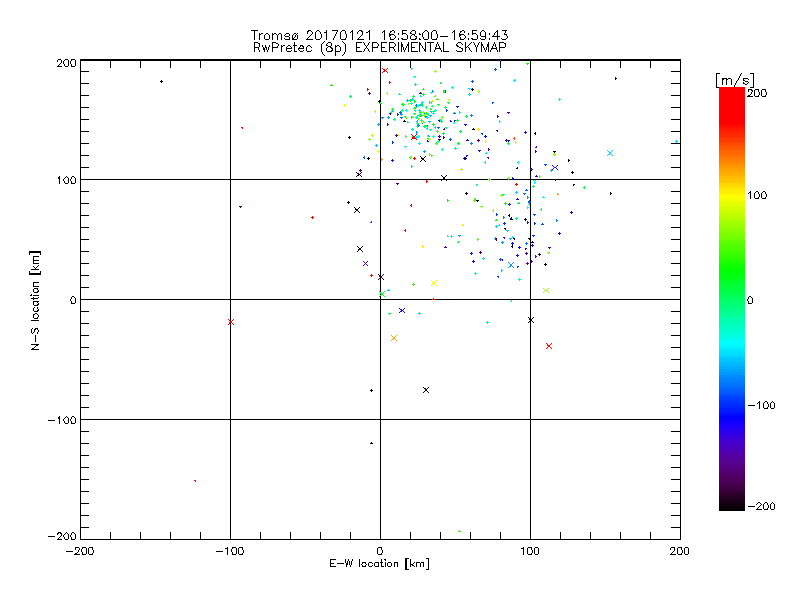Click N-S axis tick label '-100'

point(62,420)
